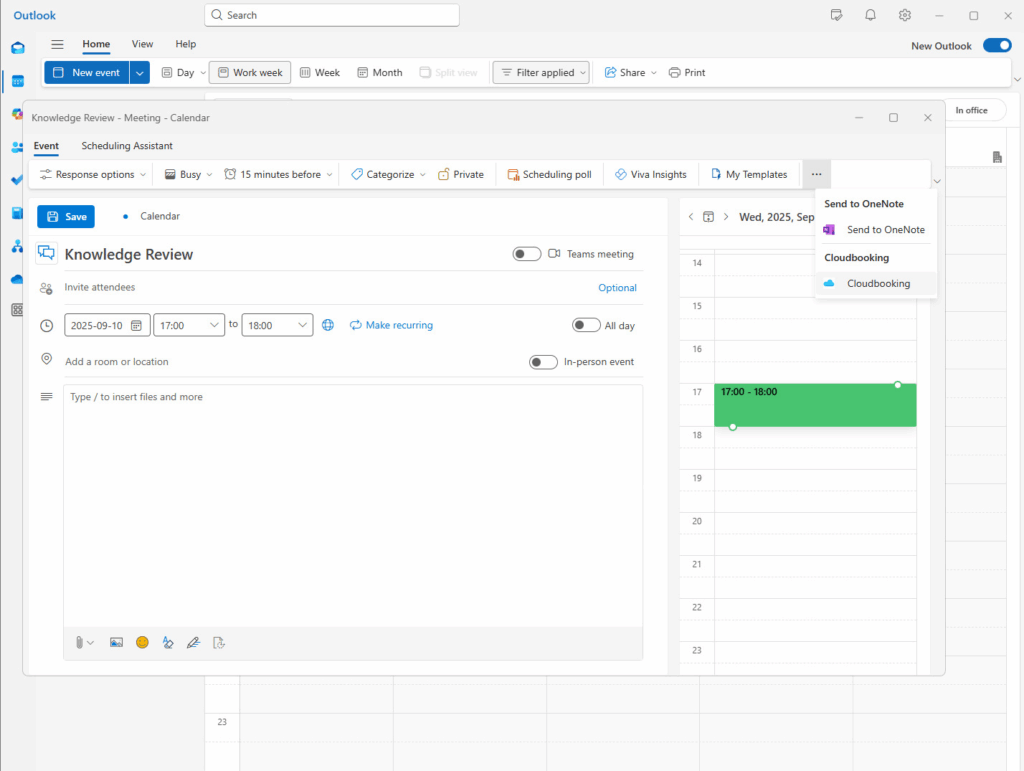This screenshot has height=771, width=1024.
Task: Click the time zone globe icon
Action: pos(328,325)
